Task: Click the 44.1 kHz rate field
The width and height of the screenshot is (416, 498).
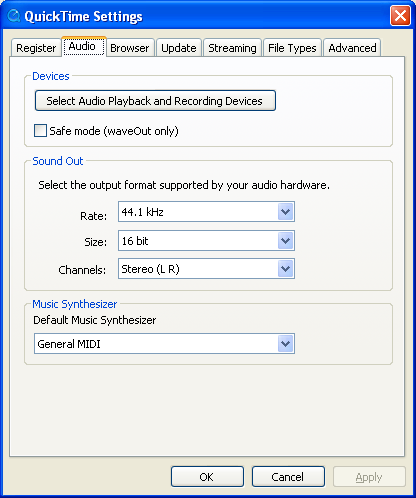Action: pyautogui.click(x=206, y=212)
